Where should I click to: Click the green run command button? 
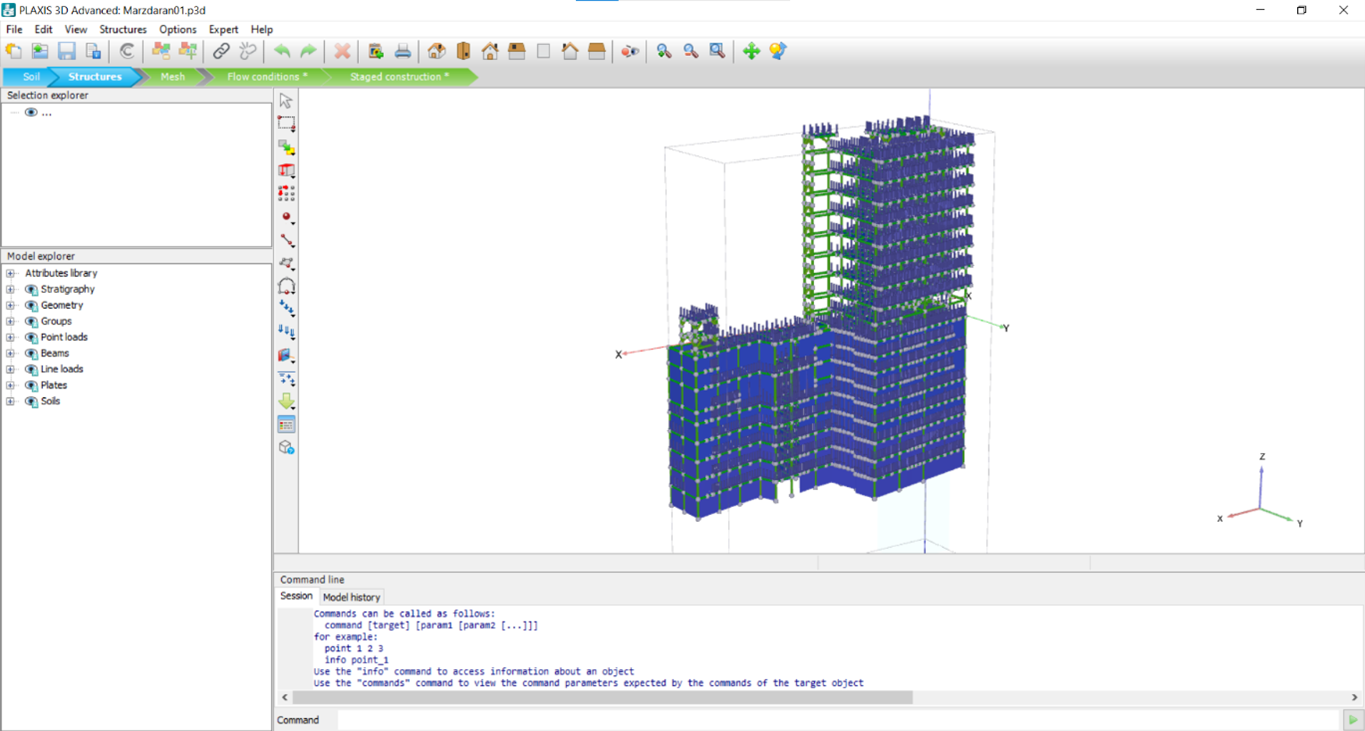(x=1352, y=720)
